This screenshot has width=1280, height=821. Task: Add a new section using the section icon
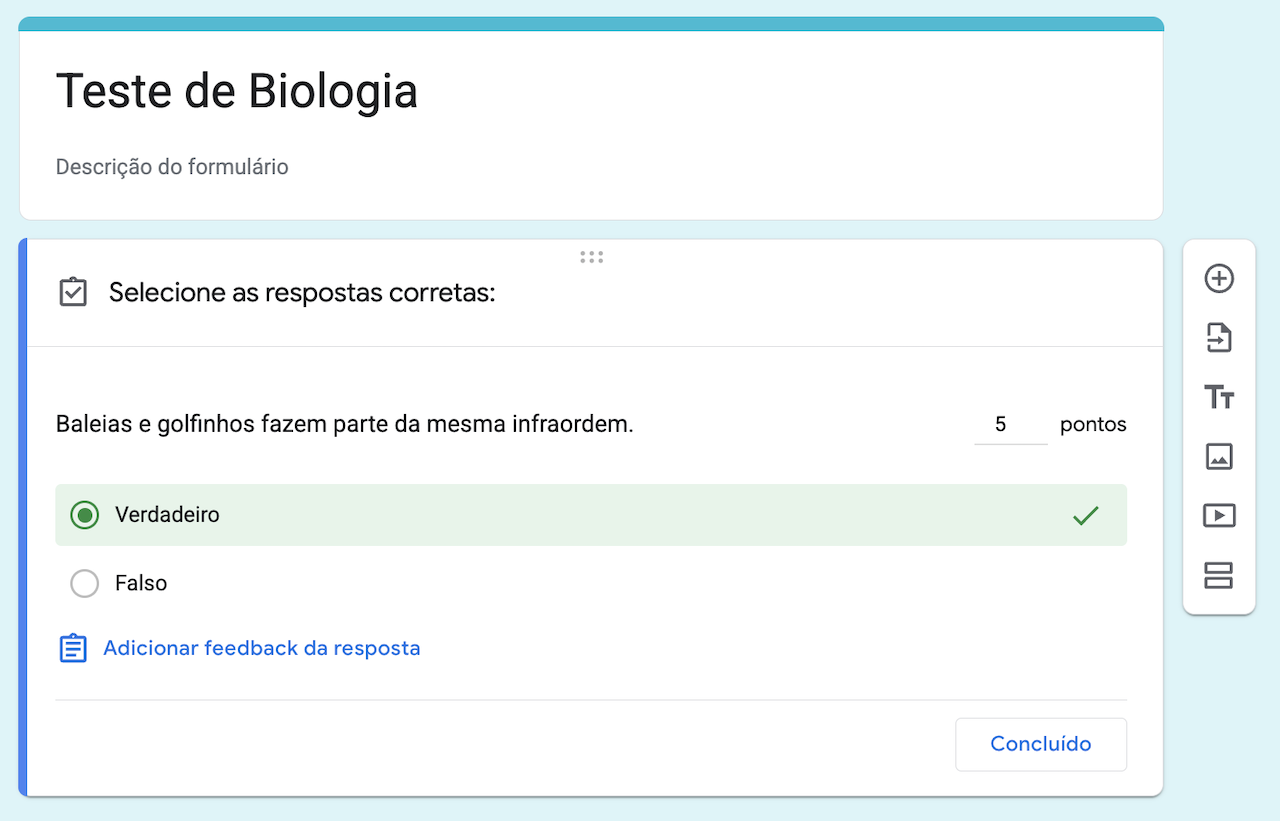point(1219,575)
